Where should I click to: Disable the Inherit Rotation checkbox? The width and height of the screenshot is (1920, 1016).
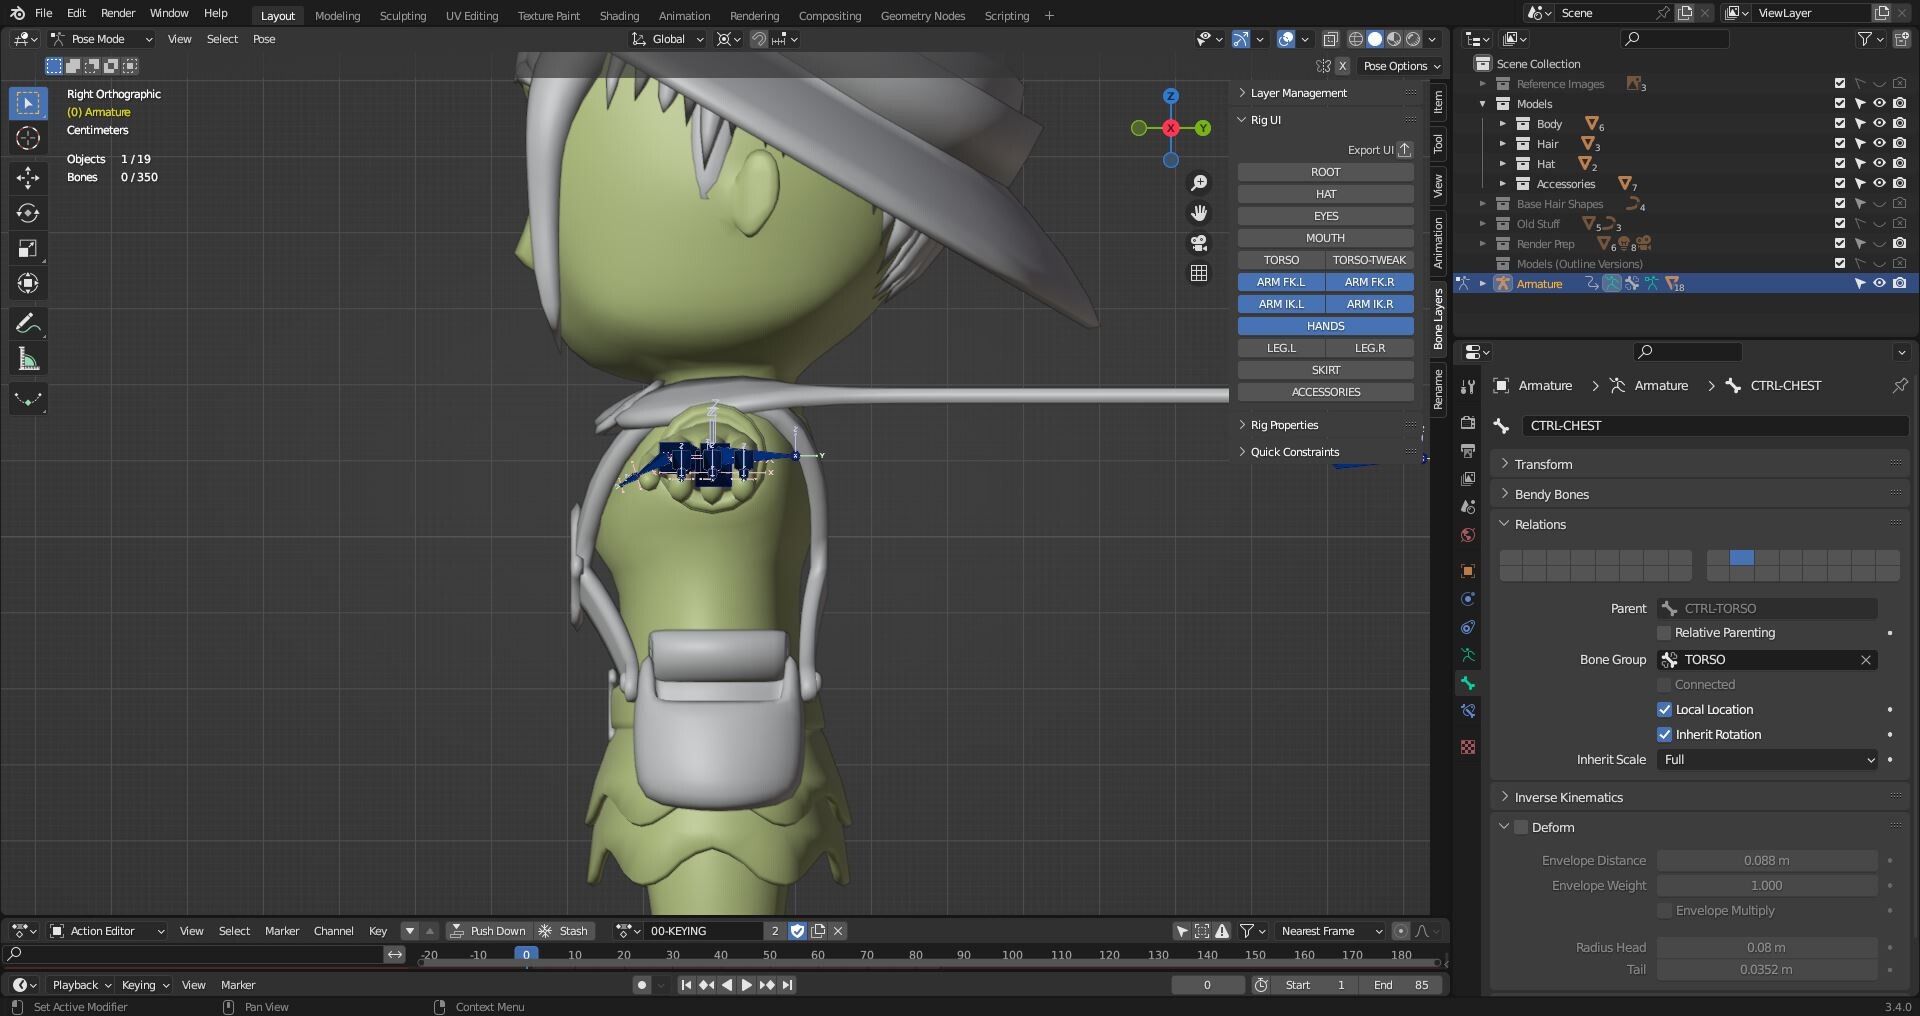tap(1665, 734)
